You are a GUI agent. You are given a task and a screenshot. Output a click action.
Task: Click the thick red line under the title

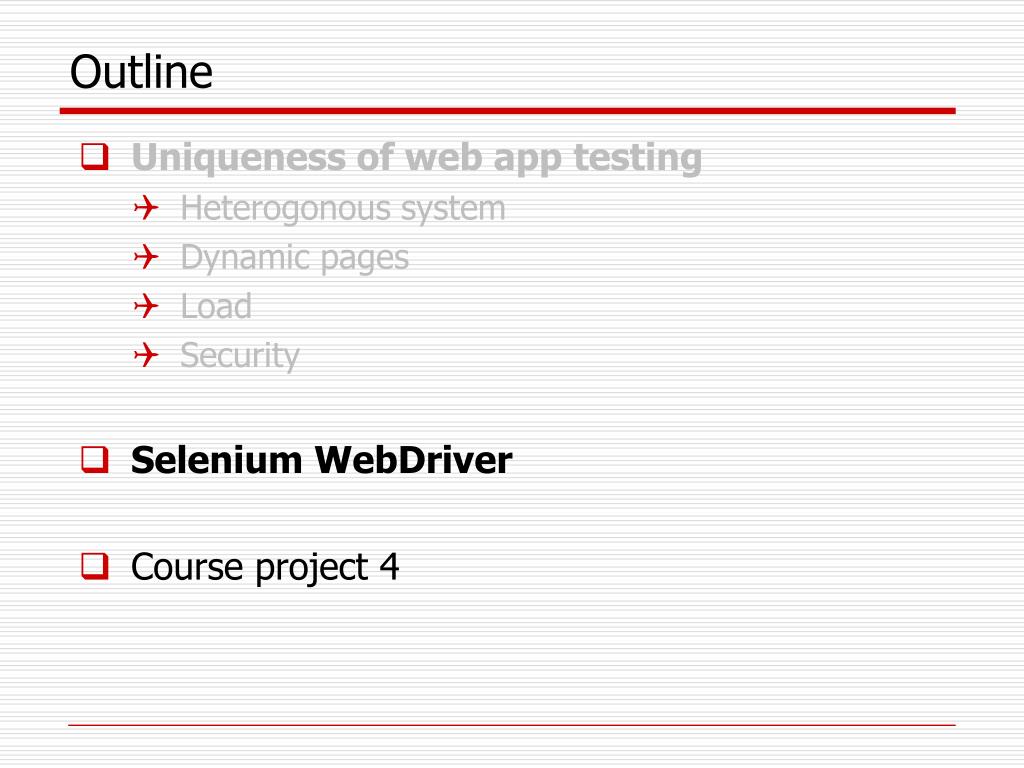[507, 111]
